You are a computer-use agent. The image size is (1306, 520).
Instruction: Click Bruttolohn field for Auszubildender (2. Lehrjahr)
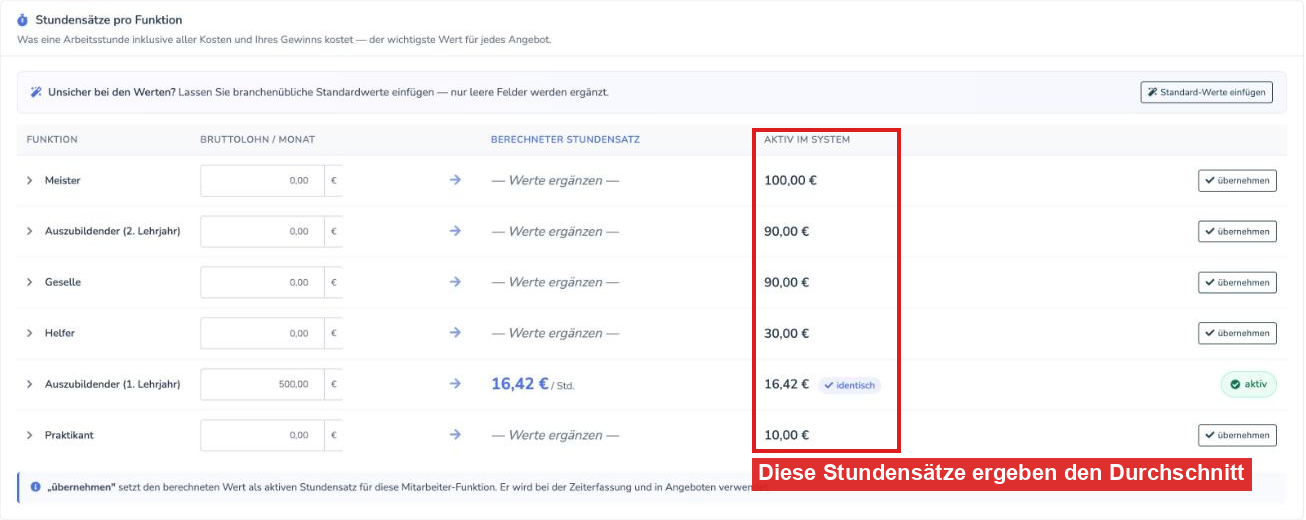262,231
